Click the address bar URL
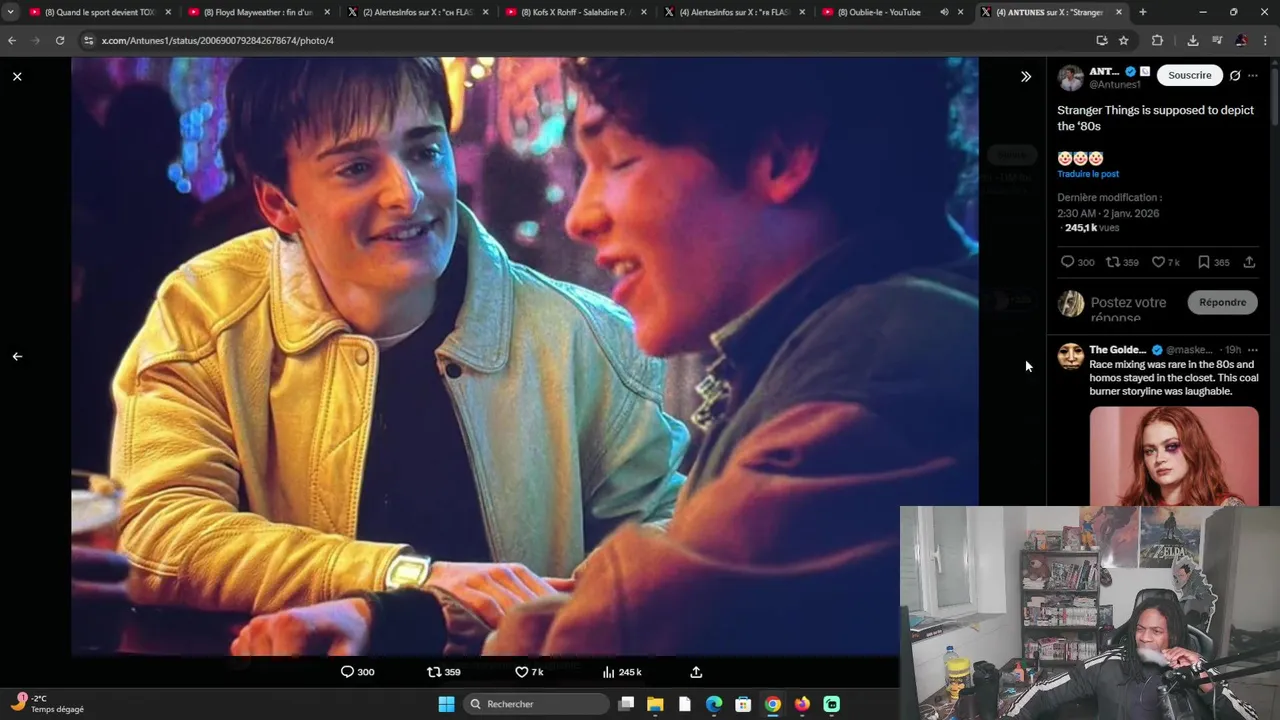Screen dimensions: 1280x720 pos(217,40)
